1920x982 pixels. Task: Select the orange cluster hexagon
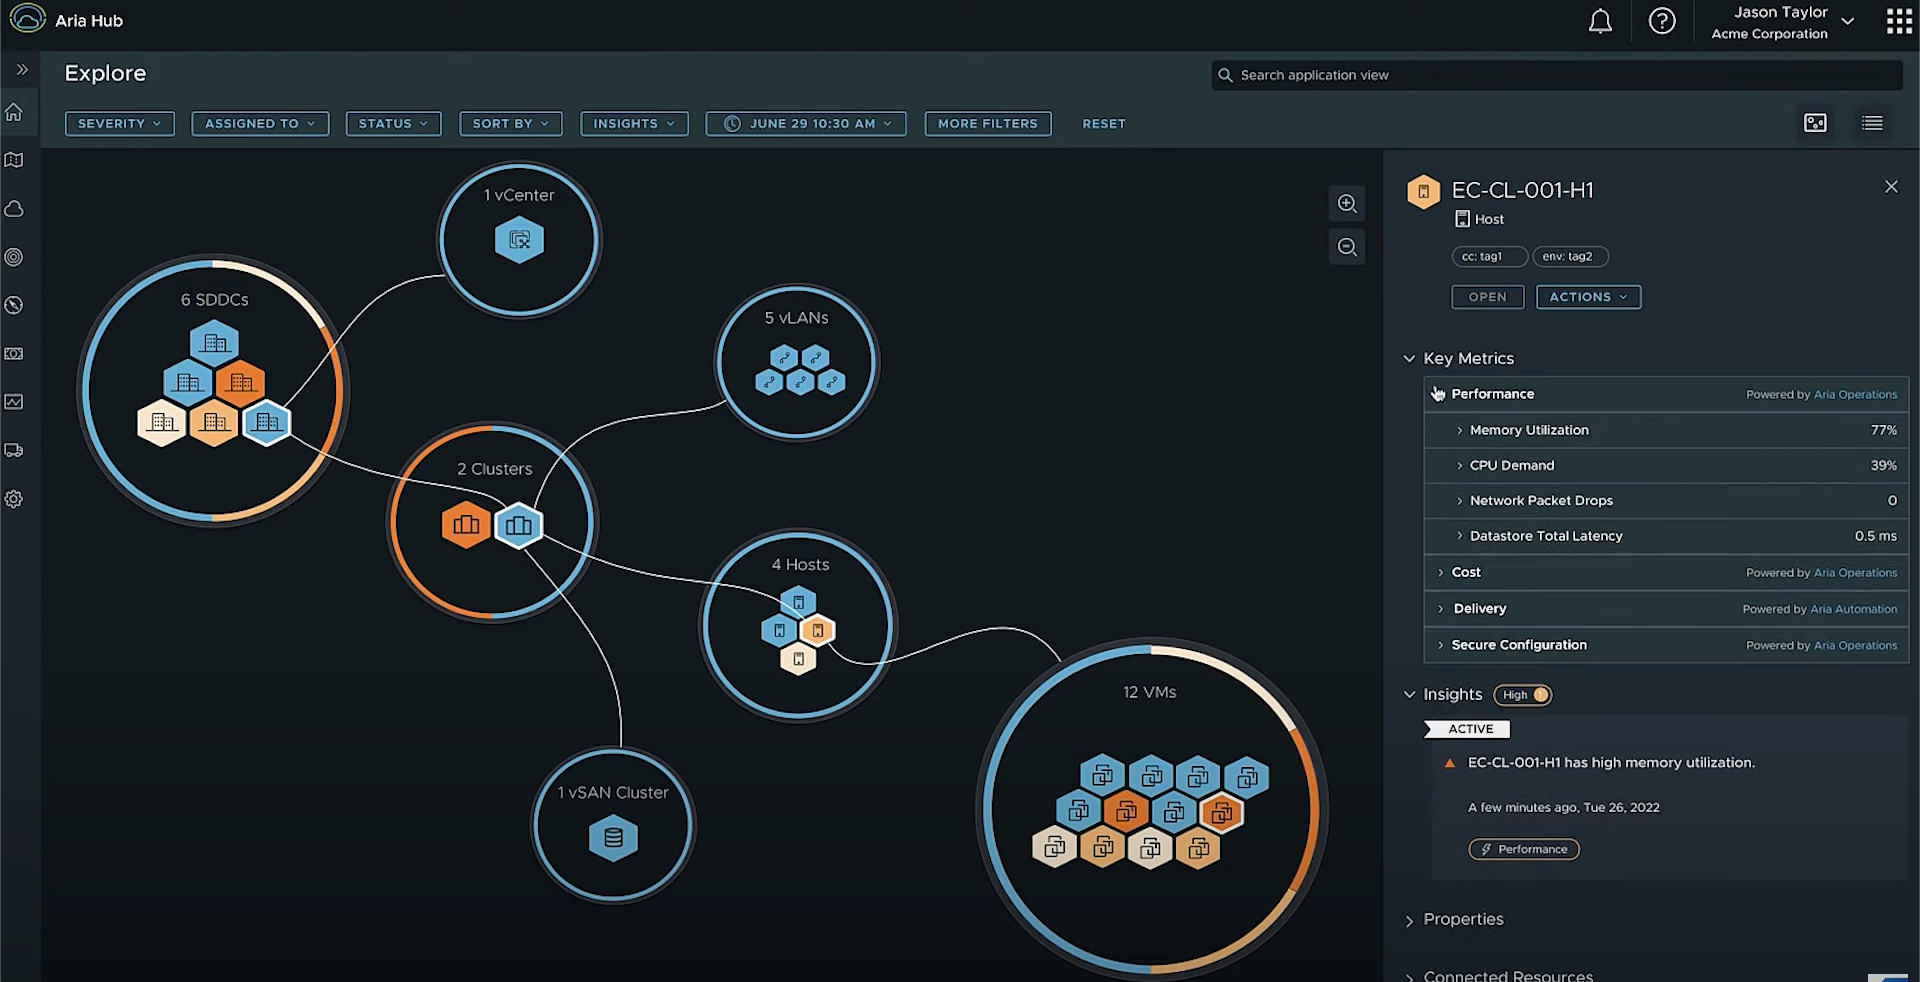click(x=466, y=525)
